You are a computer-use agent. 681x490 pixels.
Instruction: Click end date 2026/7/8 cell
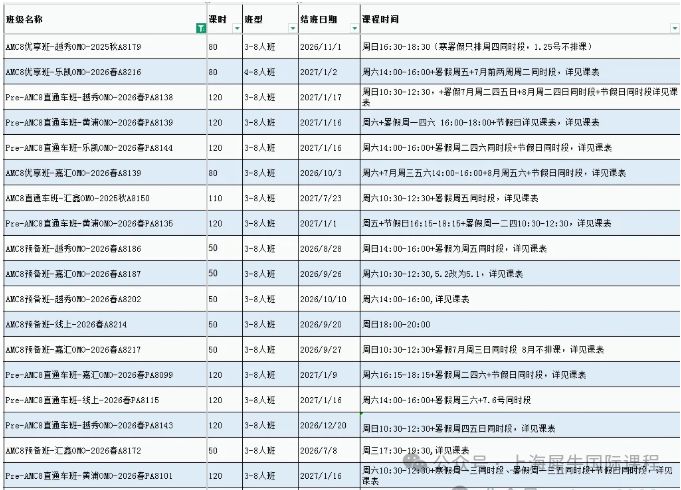329,450
